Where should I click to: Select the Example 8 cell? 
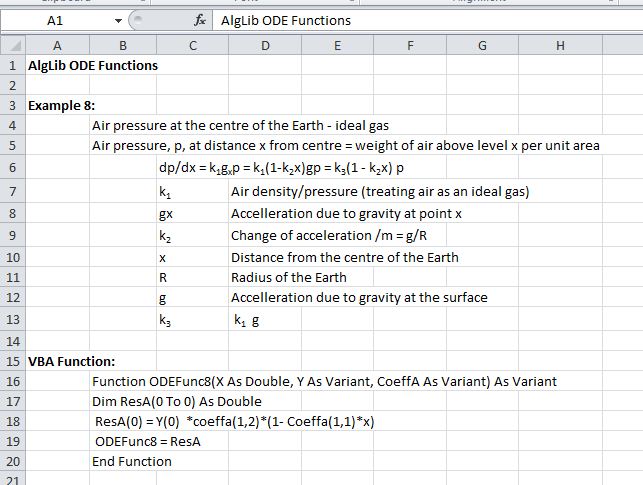point(56,106)
